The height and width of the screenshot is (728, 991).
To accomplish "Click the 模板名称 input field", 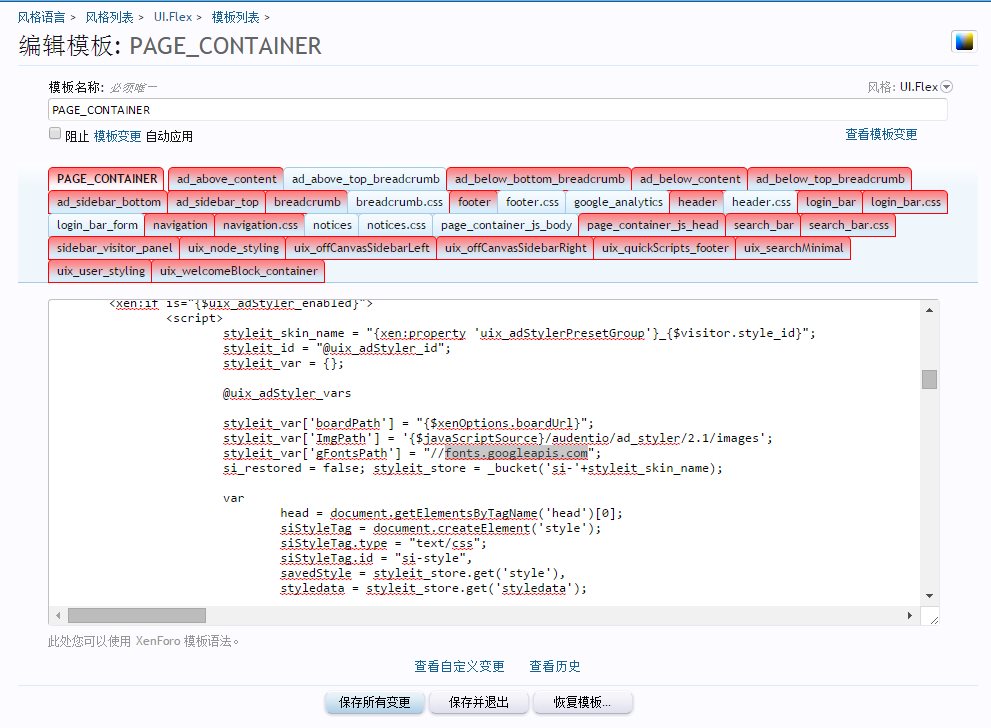I will [497, 109].
